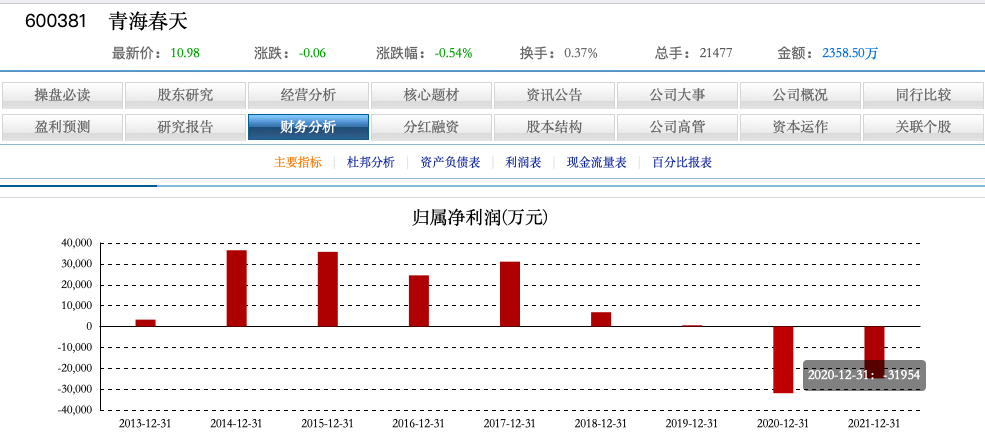Click the 2018-12-31 profit bar
This screenshot has width=985, height=447.
click(x=601, y=319)
